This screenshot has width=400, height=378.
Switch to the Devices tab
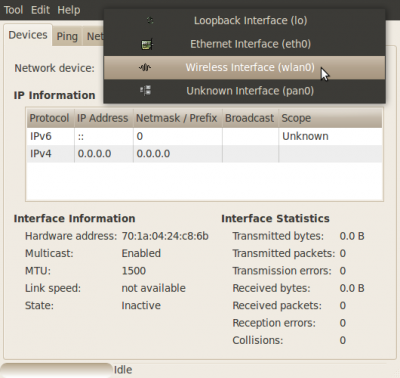tap(28, 35)
